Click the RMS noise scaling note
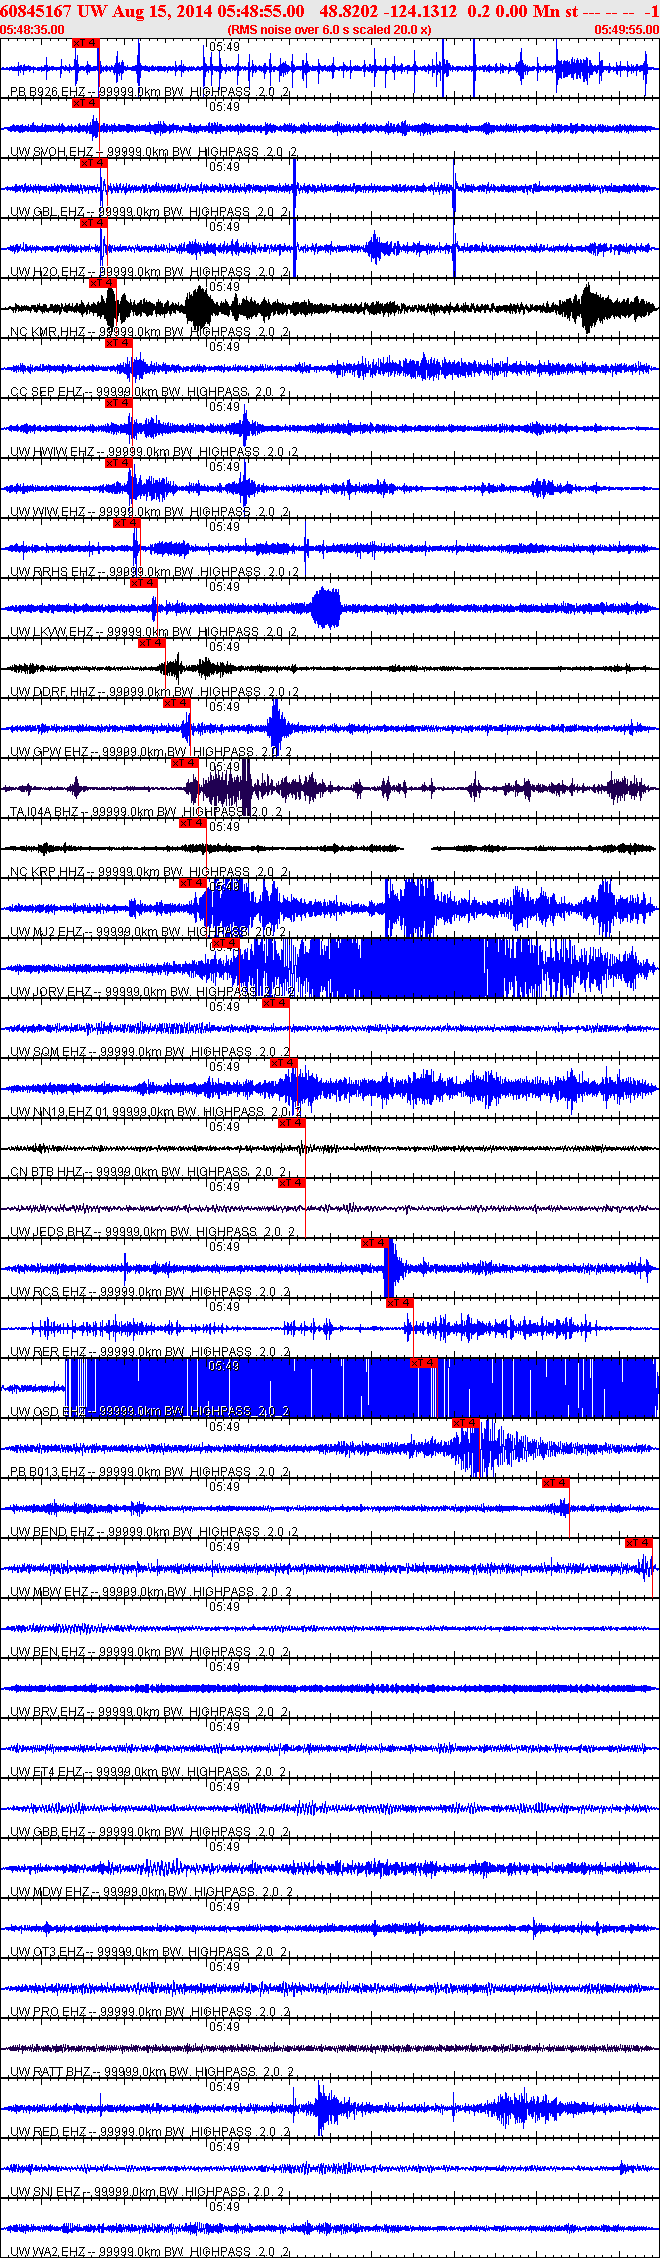 point(330,30)
